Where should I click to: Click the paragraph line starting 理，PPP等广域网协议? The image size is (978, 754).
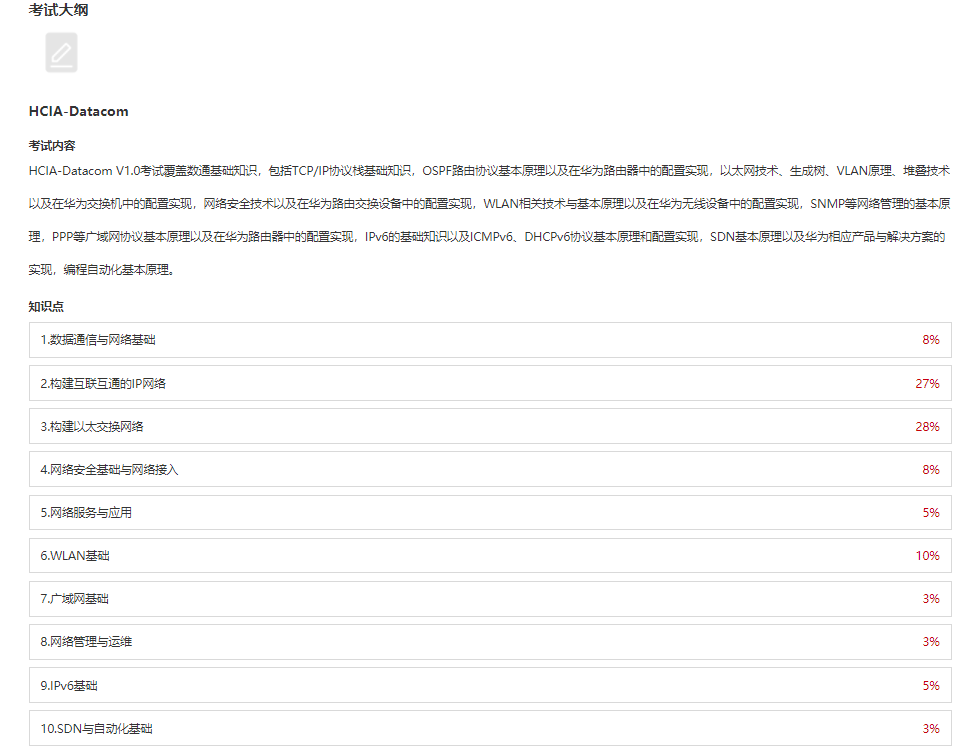tap(487, 237)
